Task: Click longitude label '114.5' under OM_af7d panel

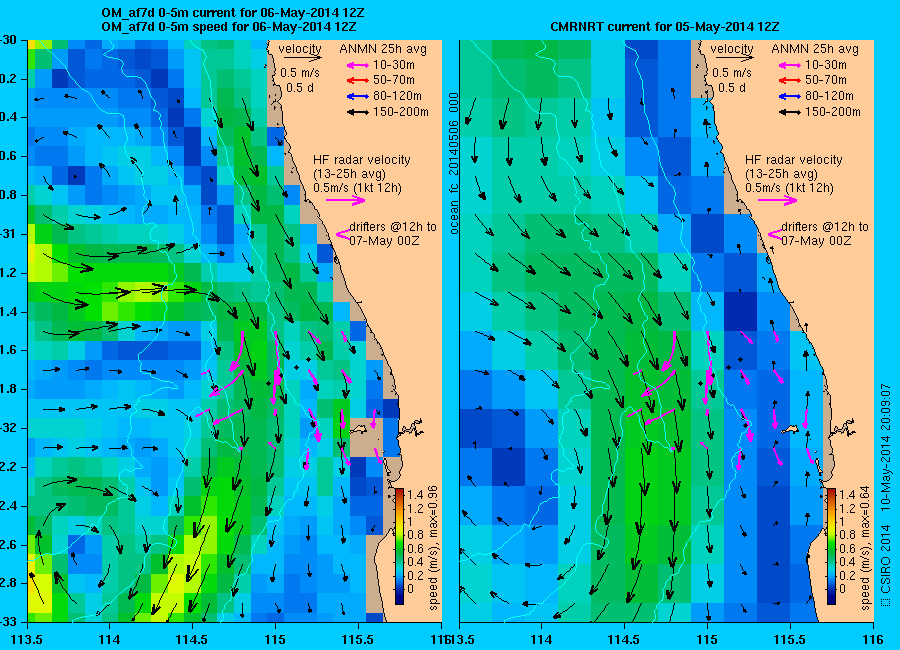Action: (192, 640)
